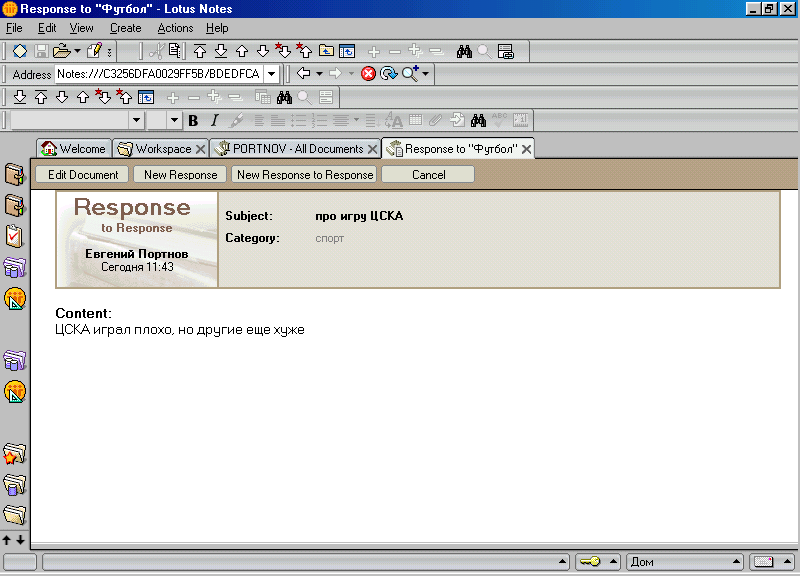Open the View menu

tap(81, 28)
